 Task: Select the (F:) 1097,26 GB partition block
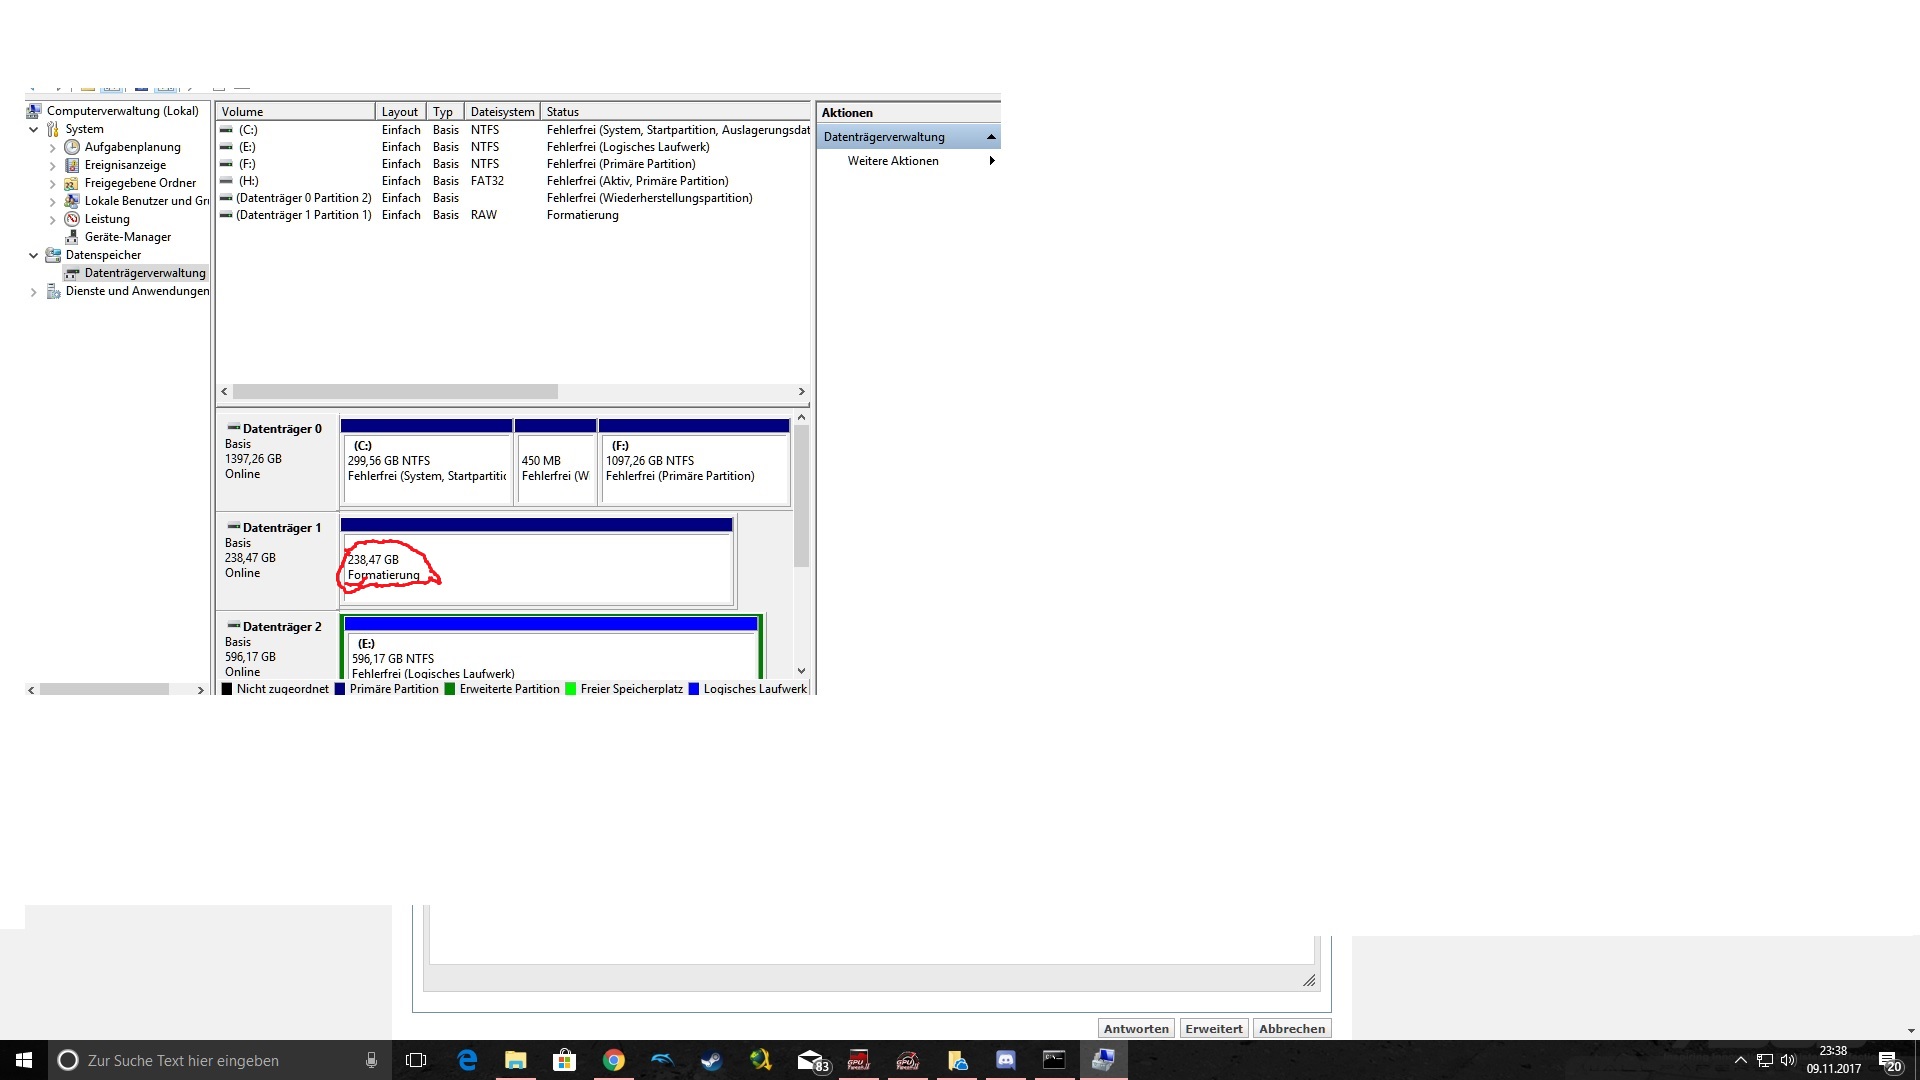coord(694,465)
